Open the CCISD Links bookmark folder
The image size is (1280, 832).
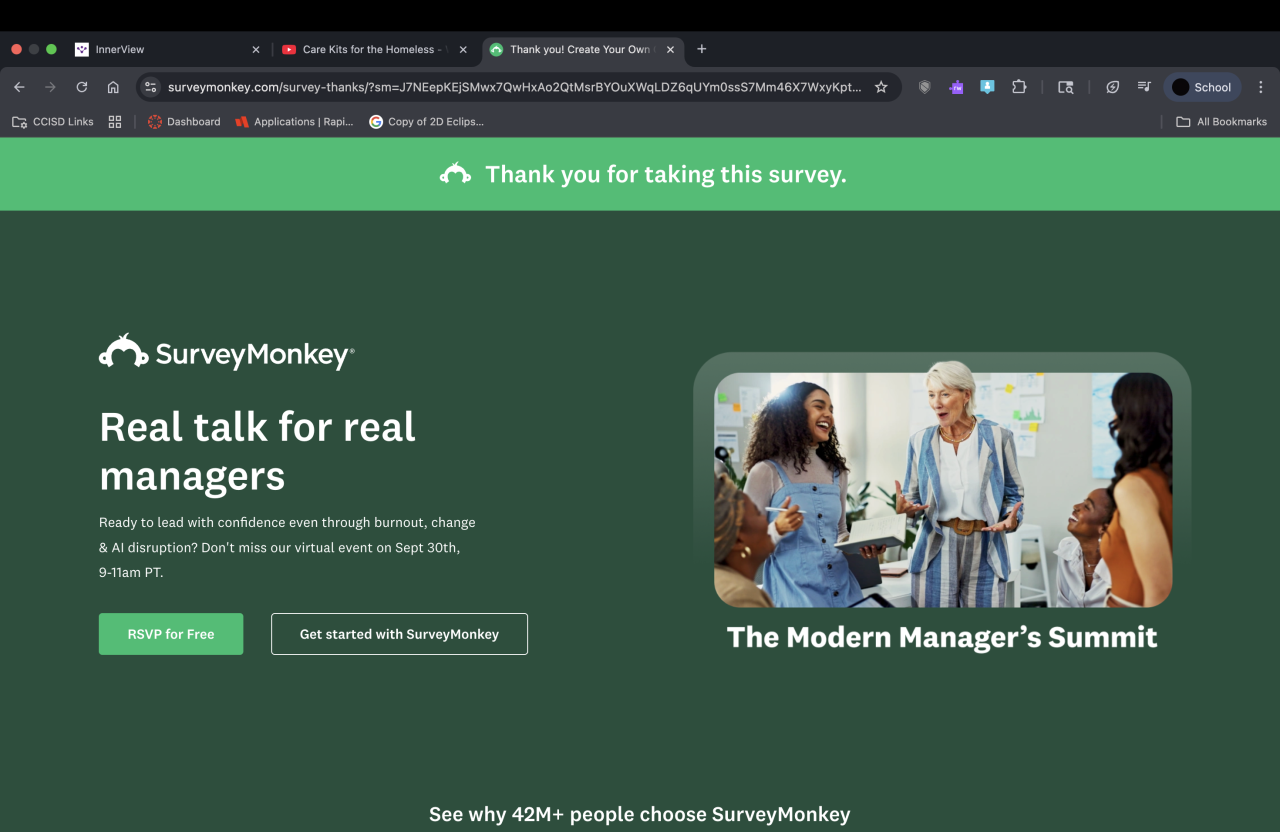tap(53, 122)
